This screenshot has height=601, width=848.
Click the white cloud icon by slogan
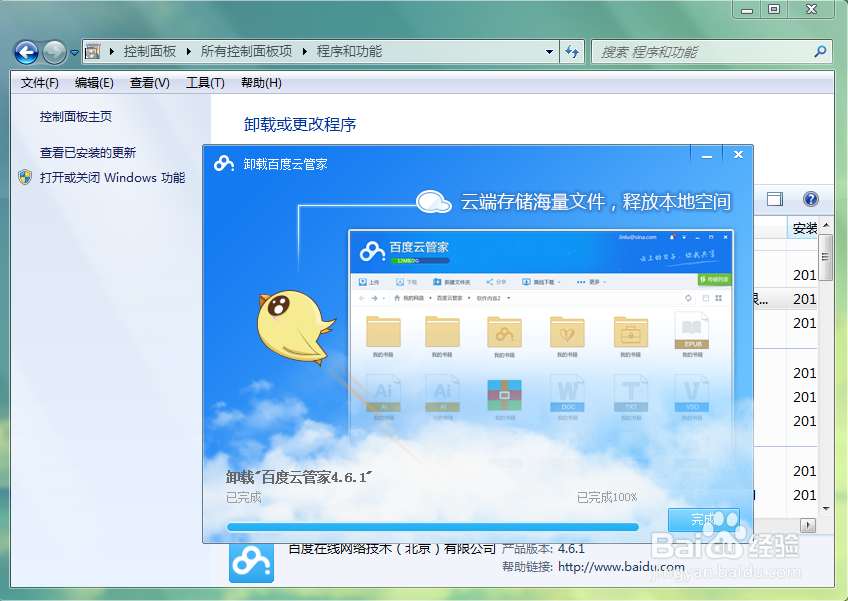(x=434, y=201)
